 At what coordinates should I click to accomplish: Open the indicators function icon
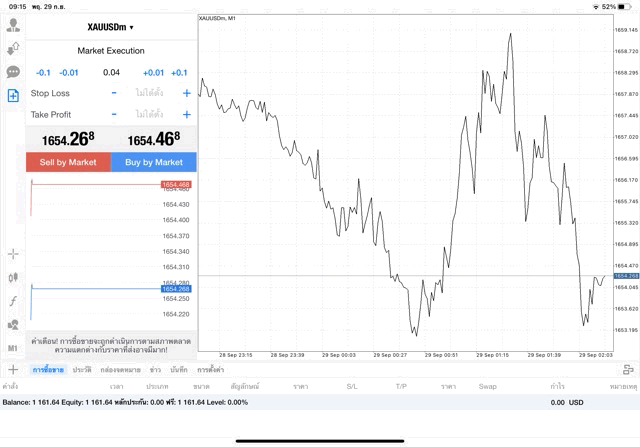(13, 301)
